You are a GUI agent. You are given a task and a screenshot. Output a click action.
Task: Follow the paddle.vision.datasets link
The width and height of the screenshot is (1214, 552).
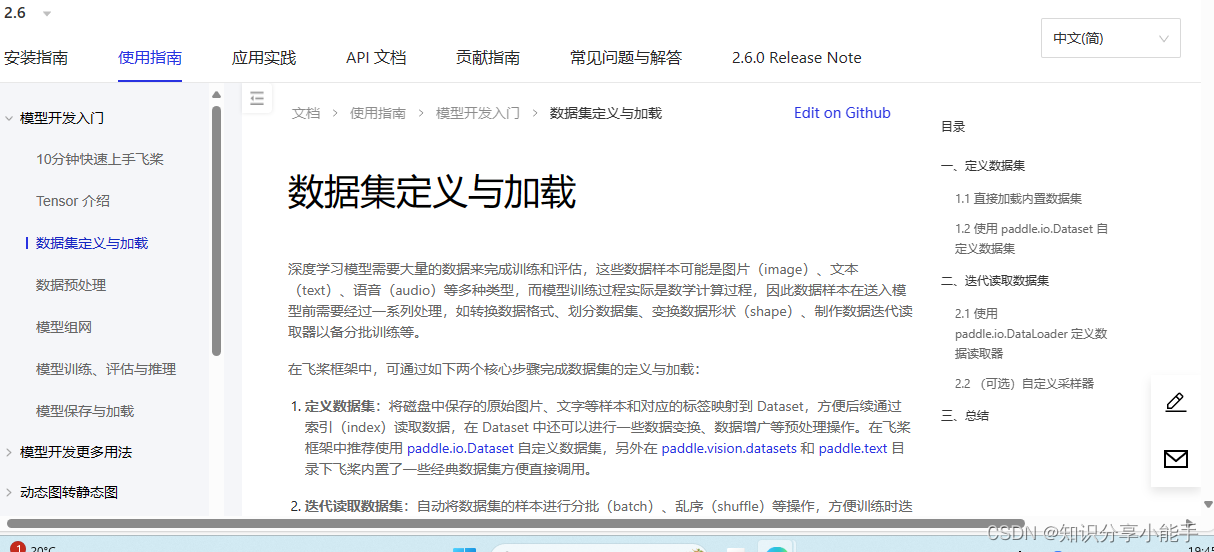click(729, 448)
